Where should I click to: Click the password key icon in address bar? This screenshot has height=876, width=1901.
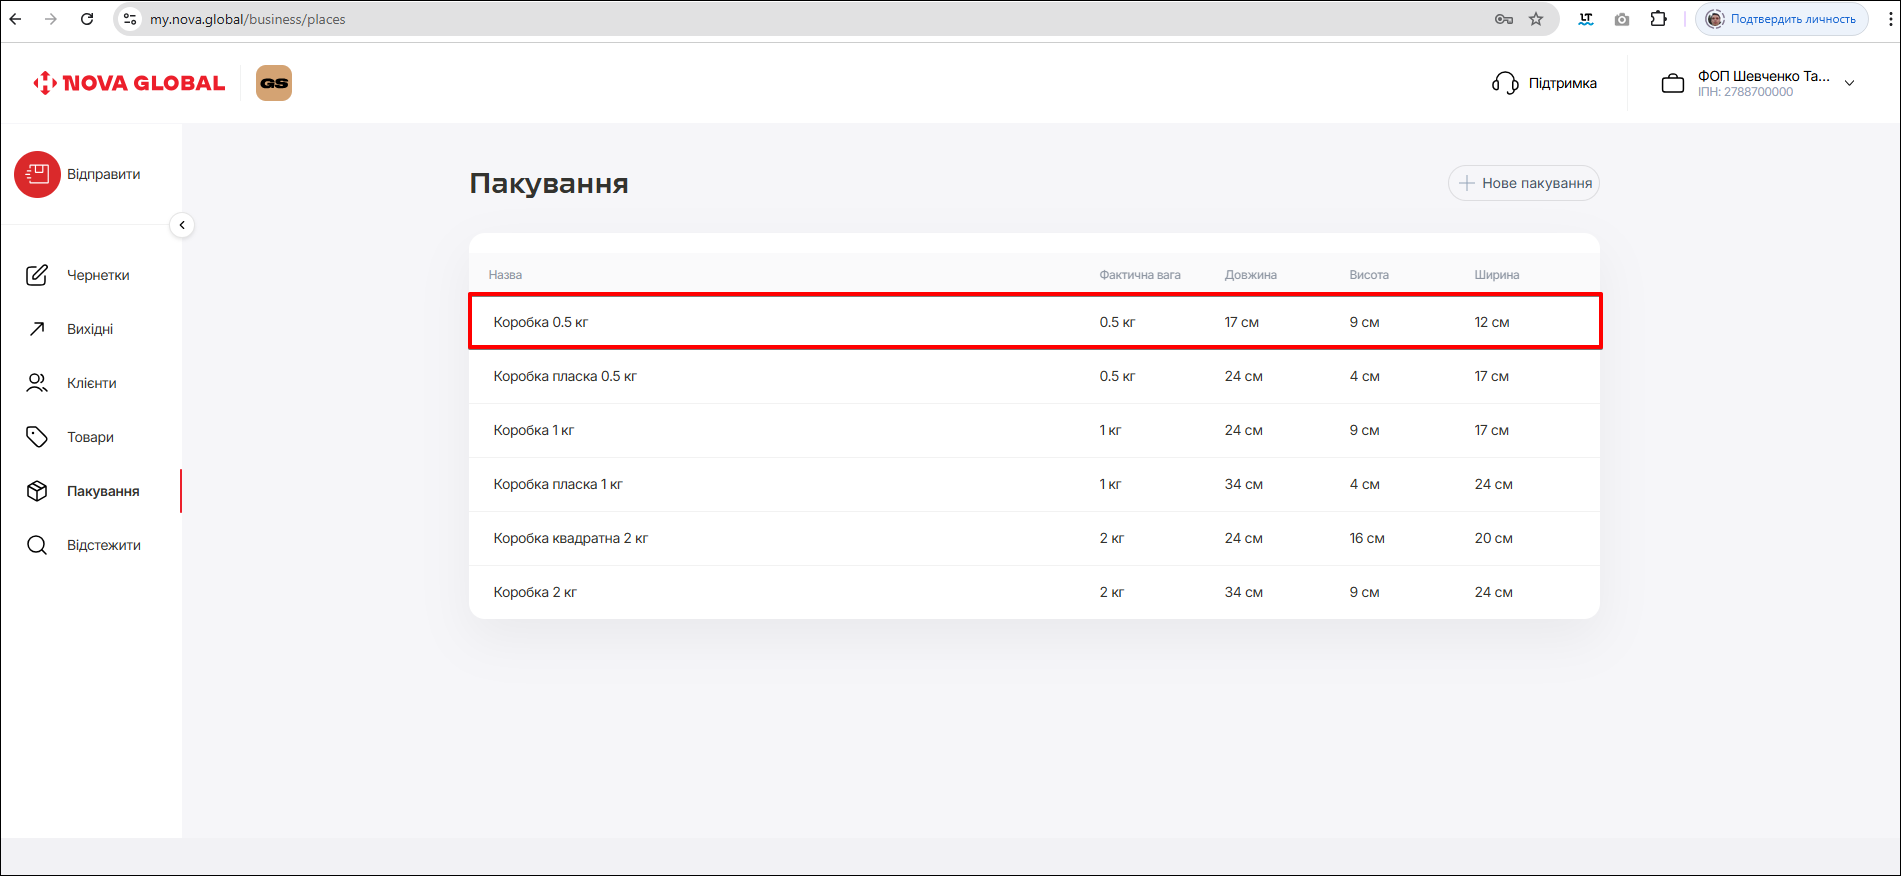(x=1503, y=19)
